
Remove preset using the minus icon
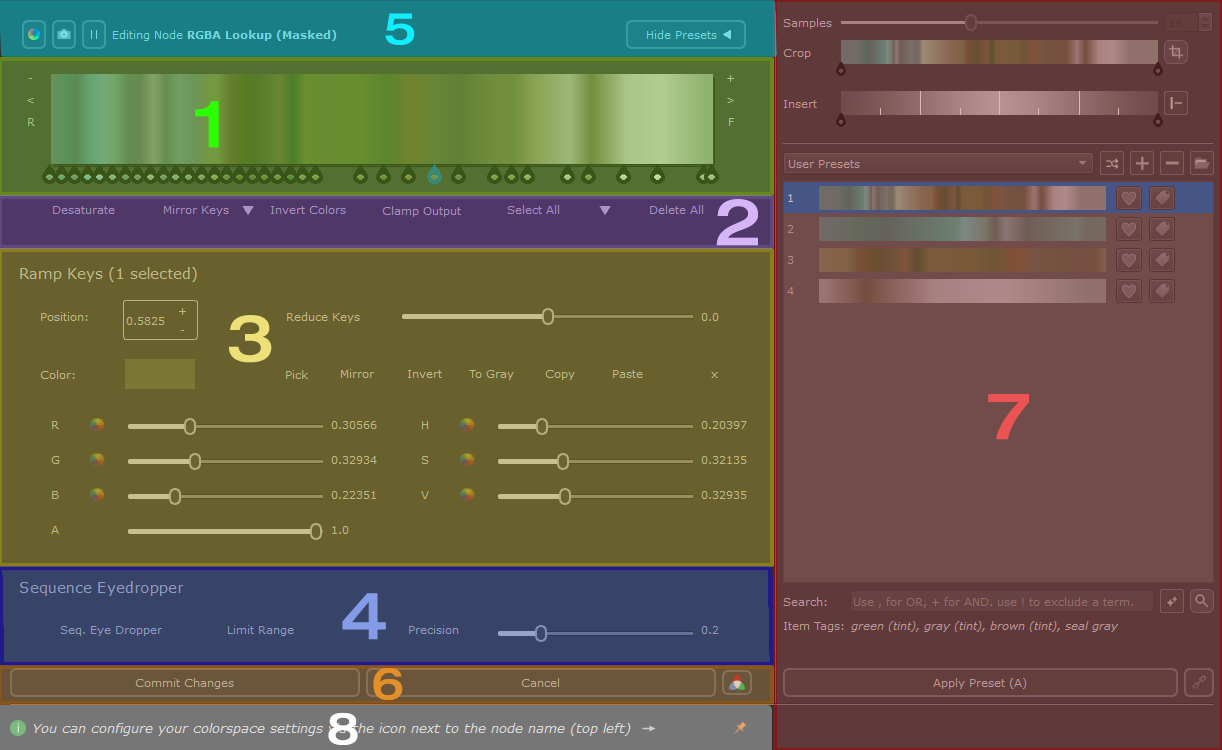(1173, 164)
